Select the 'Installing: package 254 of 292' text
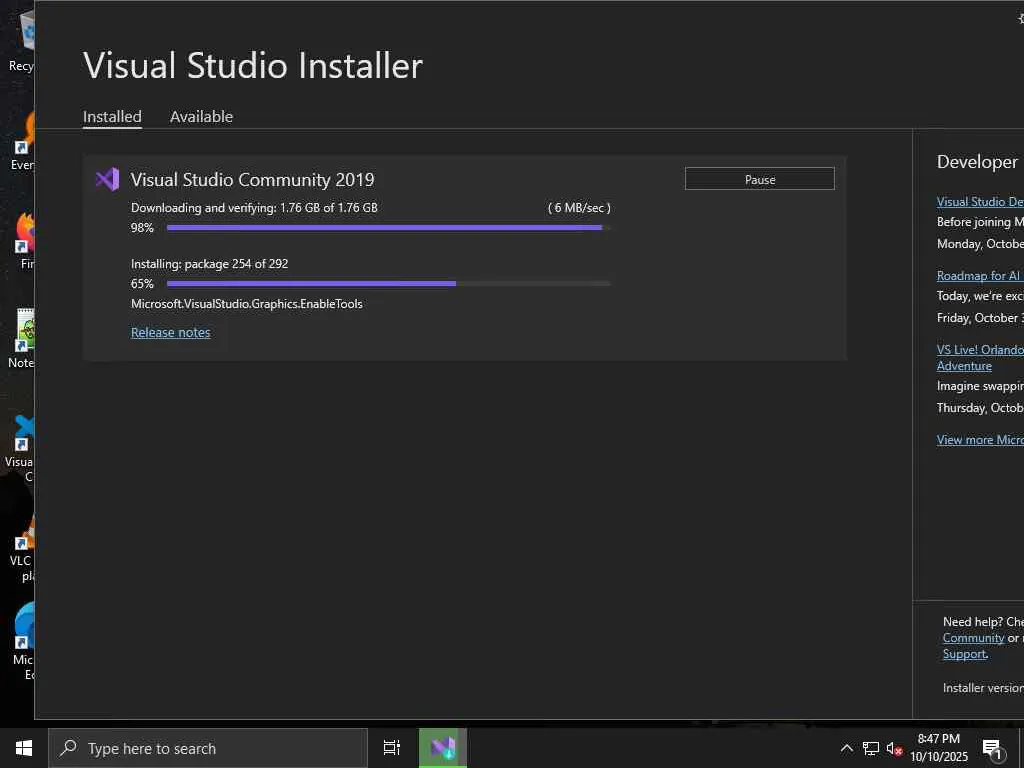 click(209, 264)
